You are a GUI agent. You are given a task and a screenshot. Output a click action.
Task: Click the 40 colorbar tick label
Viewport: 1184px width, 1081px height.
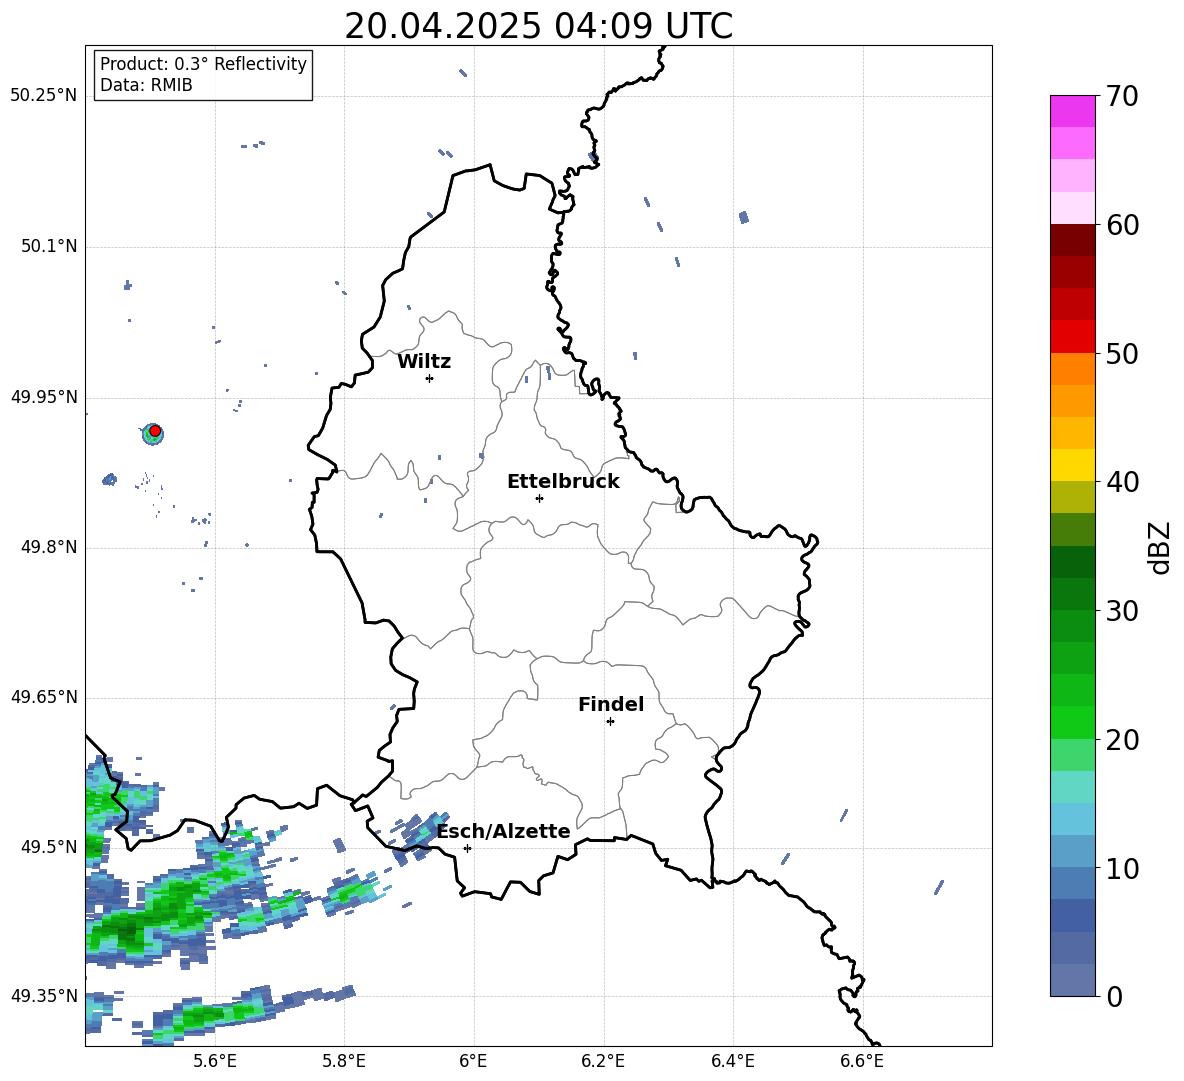(1122, 482)
